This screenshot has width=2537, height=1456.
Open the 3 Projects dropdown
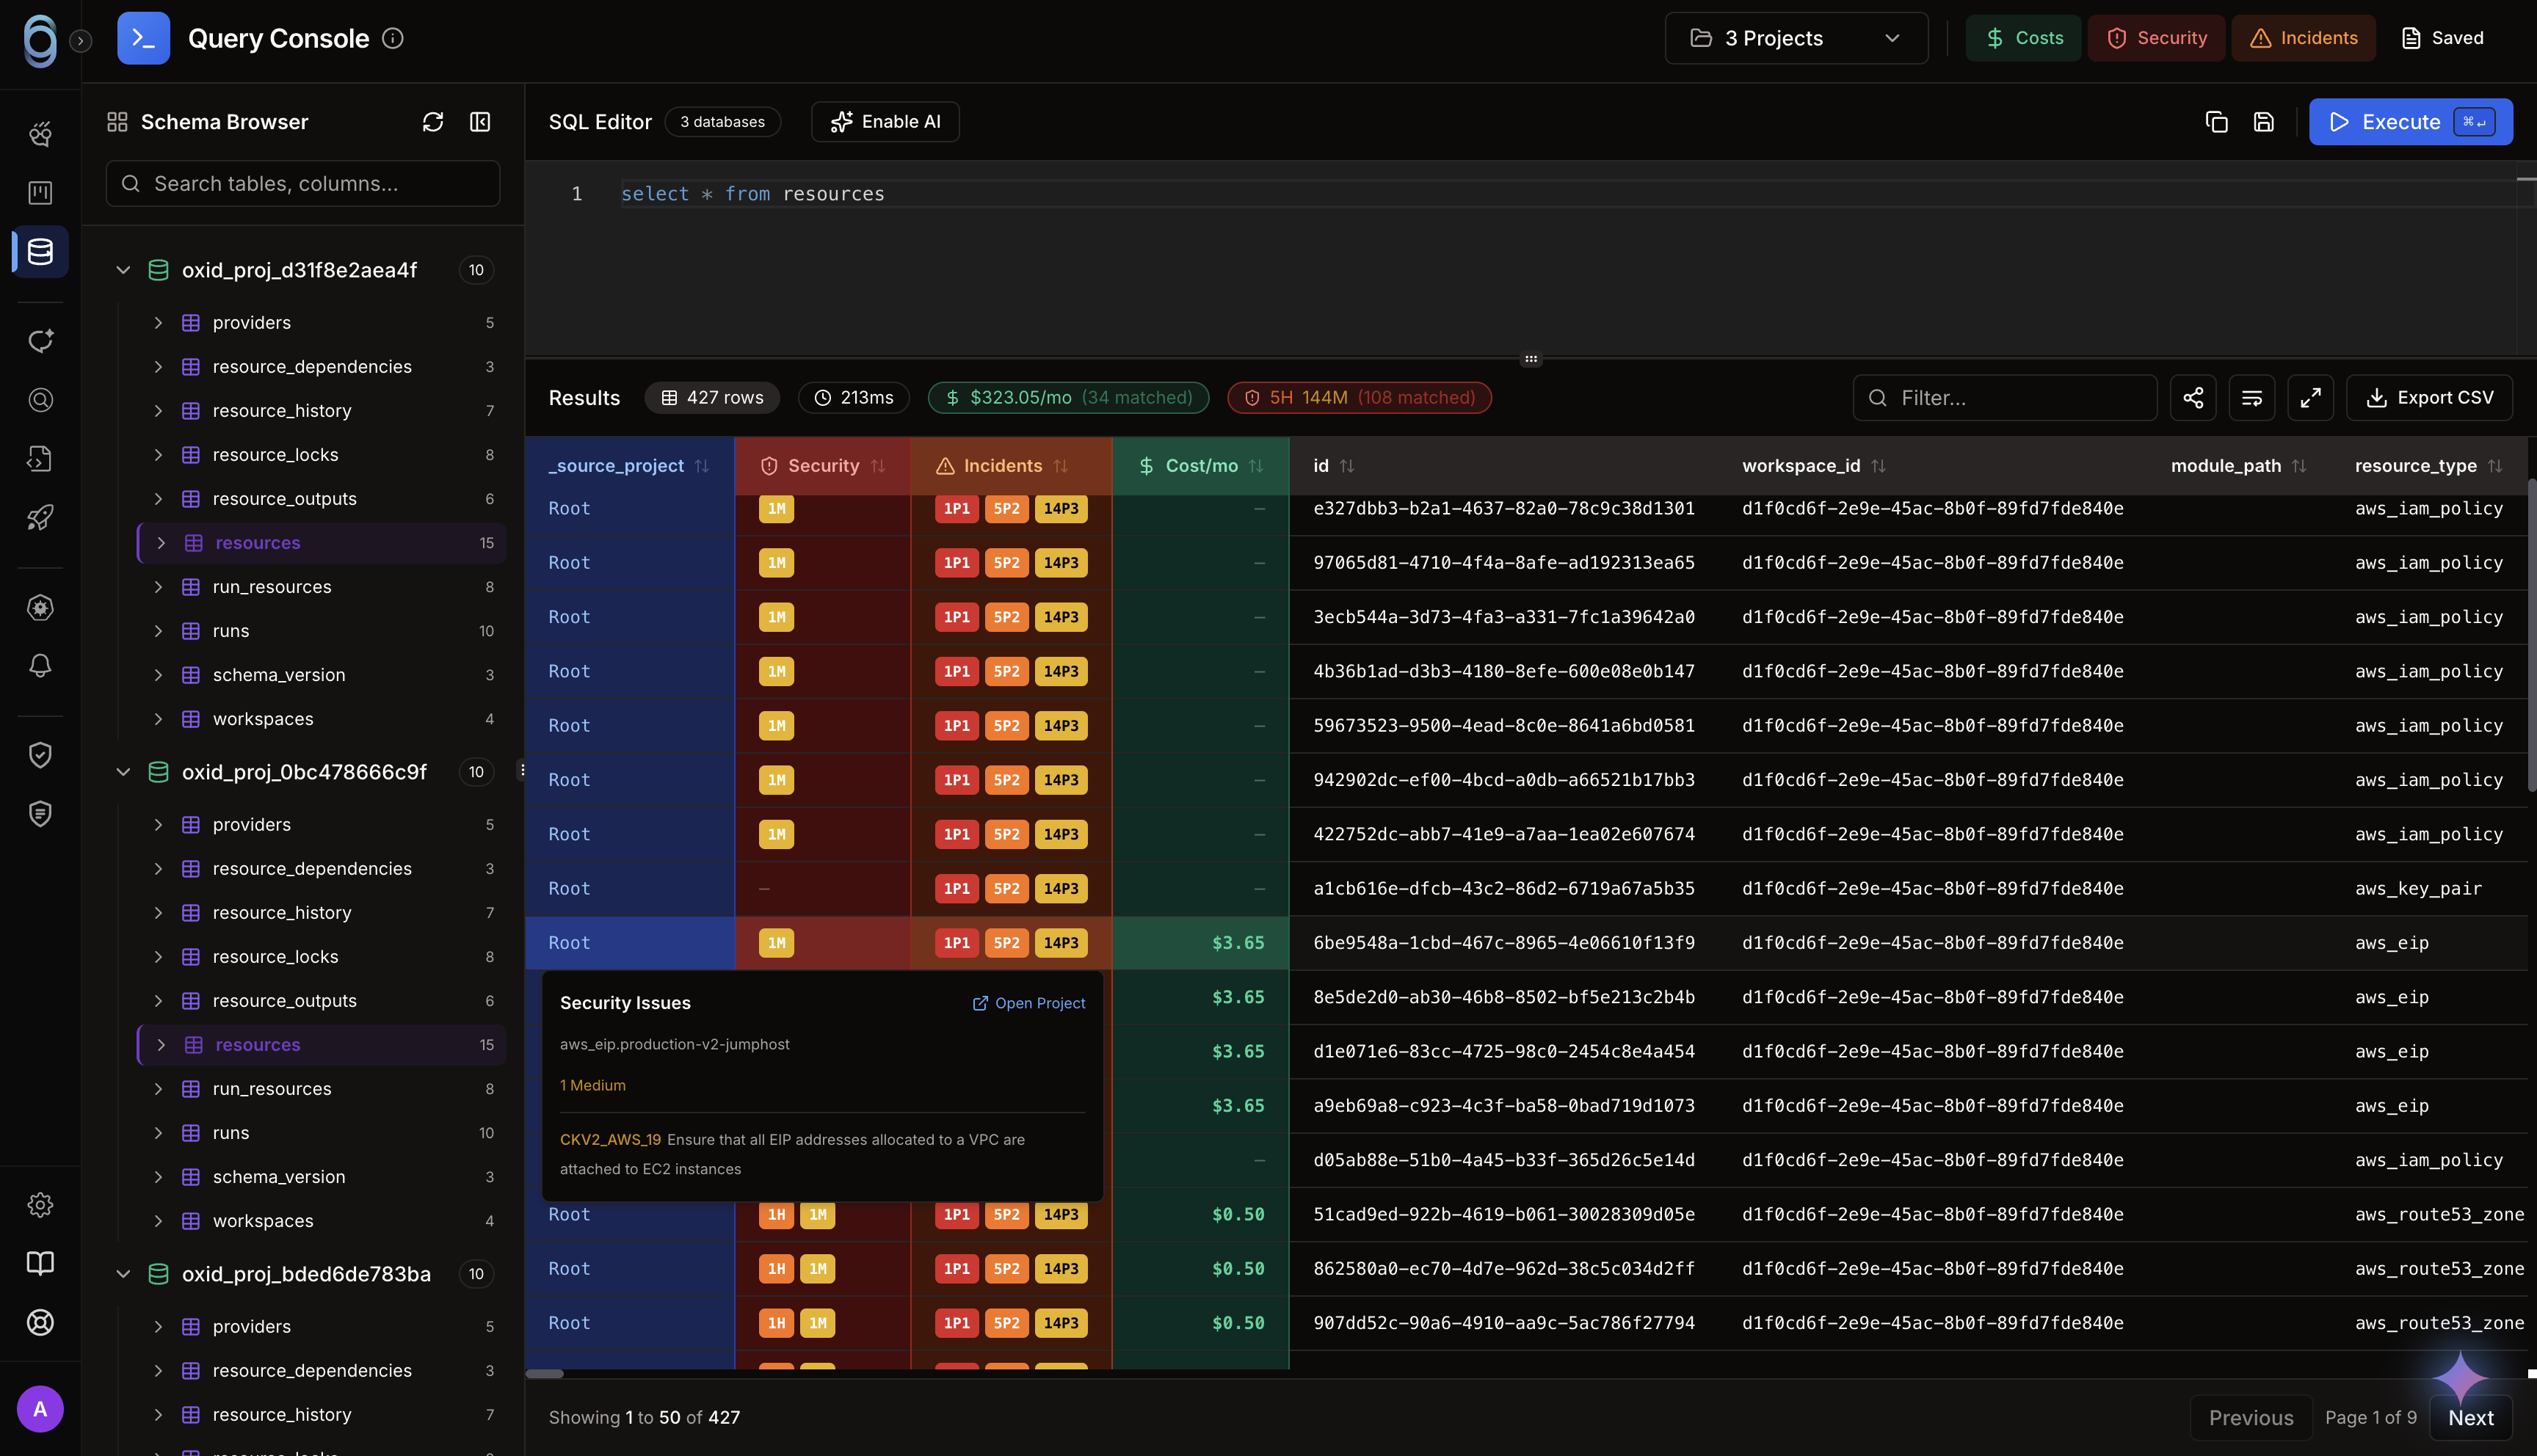(1796, 38)
